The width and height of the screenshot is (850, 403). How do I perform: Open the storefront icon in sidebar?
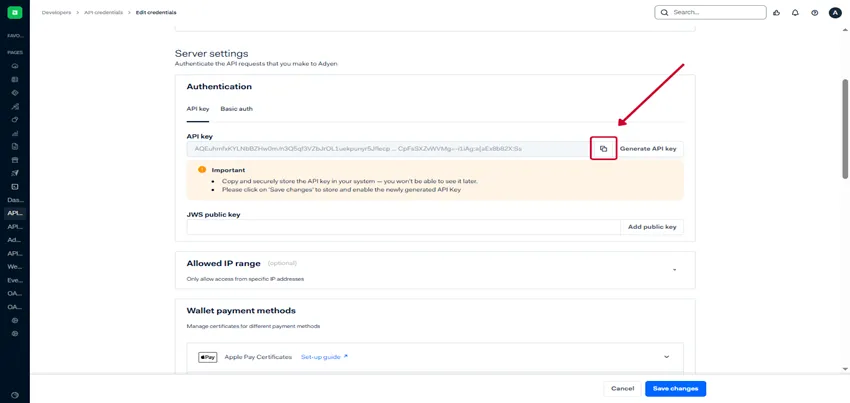pos(15,160)
